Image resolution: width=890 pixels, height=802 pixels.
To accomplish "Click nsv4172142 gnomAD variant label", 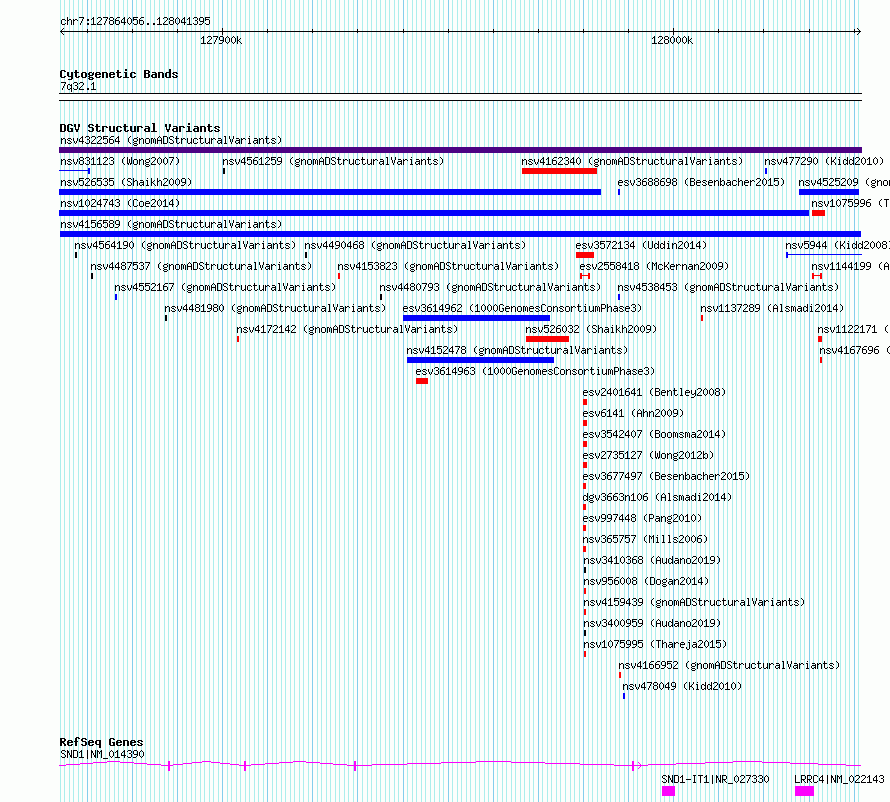I will click(347, 329).
